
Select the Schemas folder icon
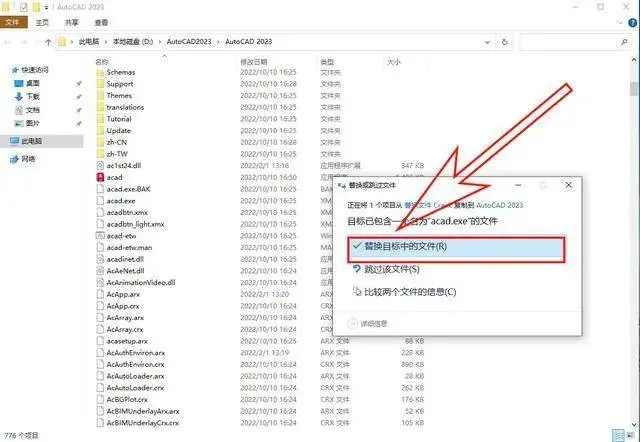pyautogui.click(x=100, y=72)
